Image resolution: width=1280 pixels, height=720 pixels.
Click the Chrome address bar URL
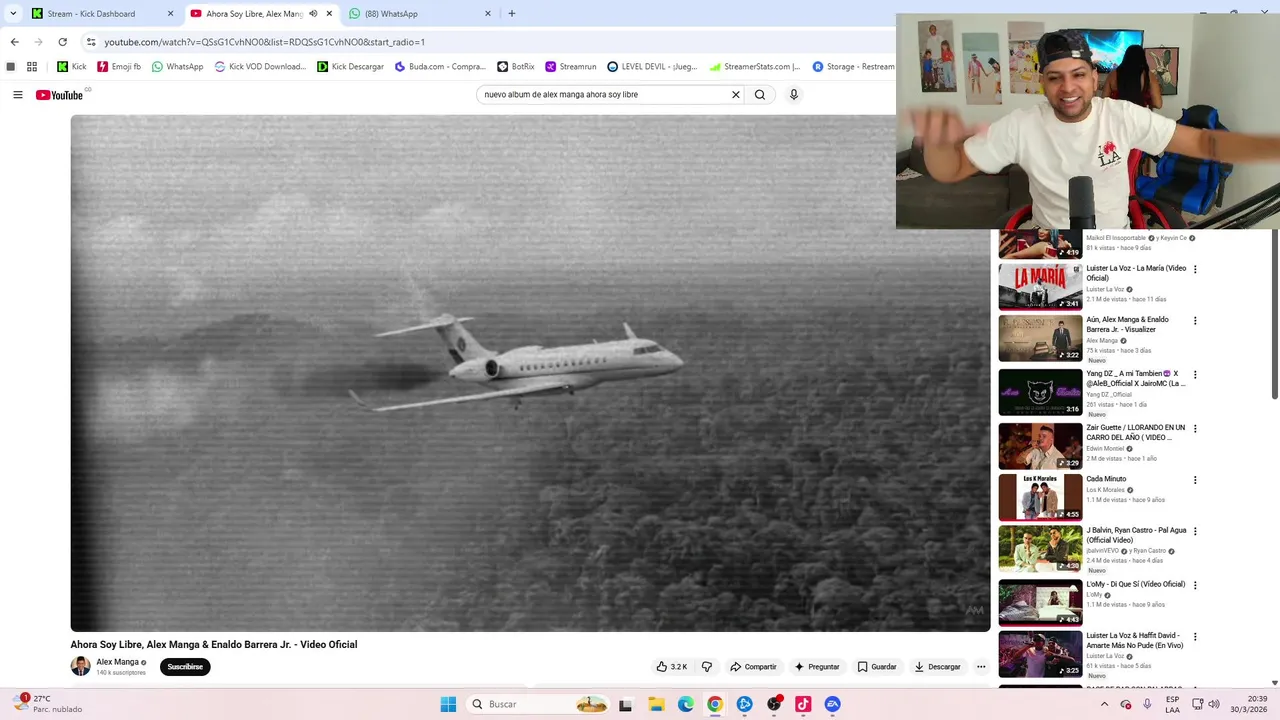coord(265,42)
